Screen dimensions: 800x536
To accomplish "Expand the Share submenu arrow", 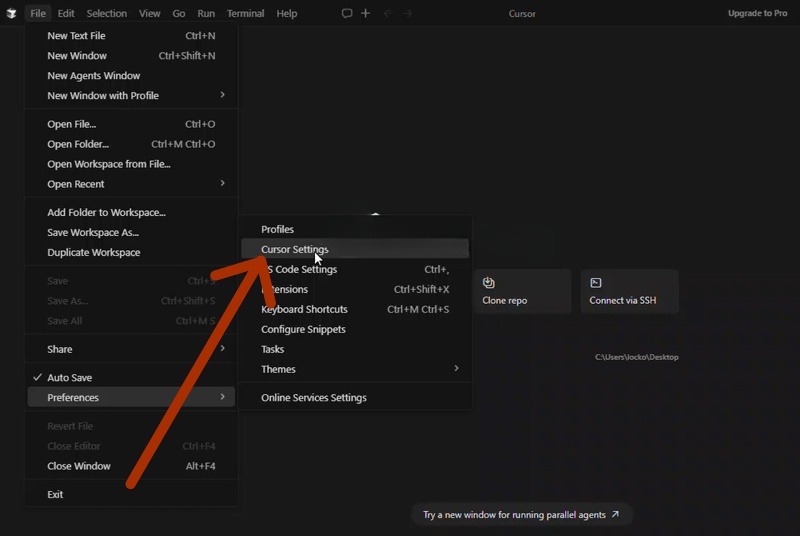I will coord(222,348).
